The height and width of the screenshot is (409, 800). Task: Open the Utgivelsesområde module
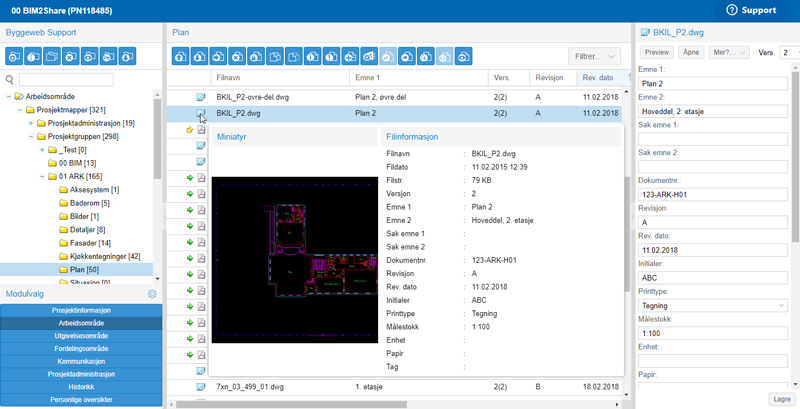point(81,336)
